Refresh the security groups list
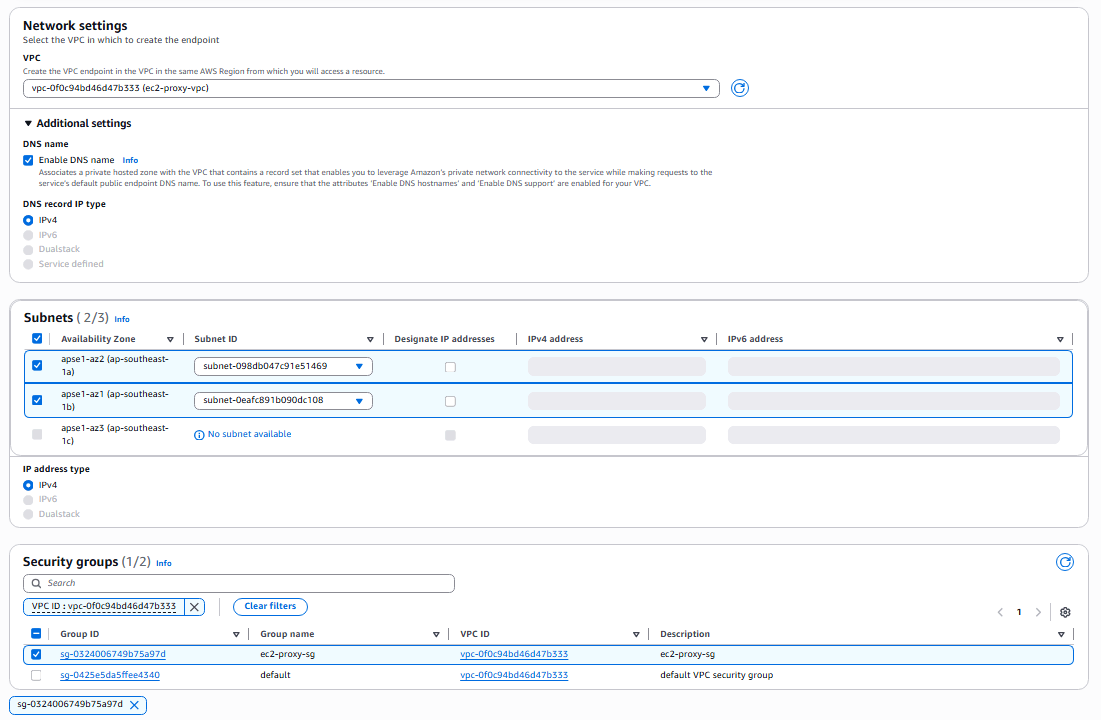Viewport: 1101px width, 720px height. [1065, 562]
